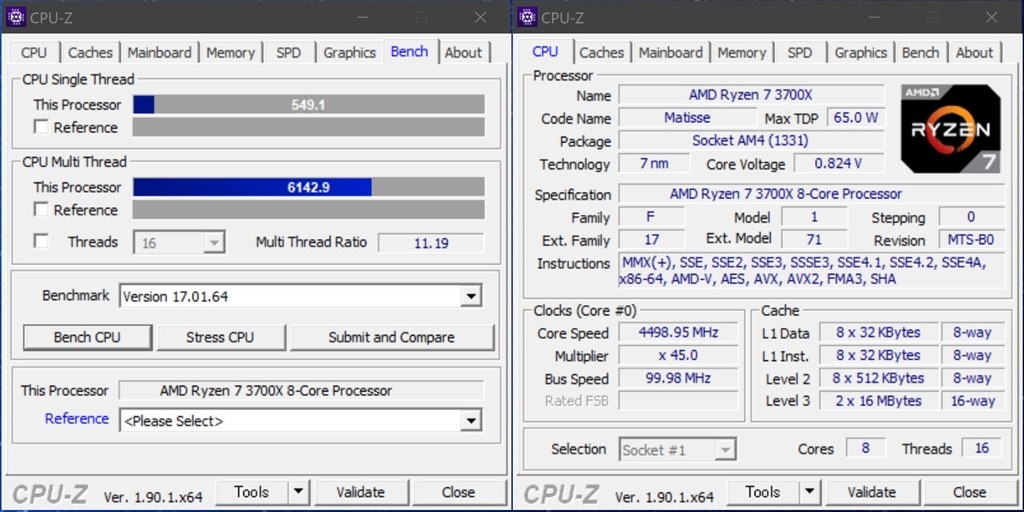Open About tab in right window
This screenshot has width=1024, height=512.
click(974, 53)
